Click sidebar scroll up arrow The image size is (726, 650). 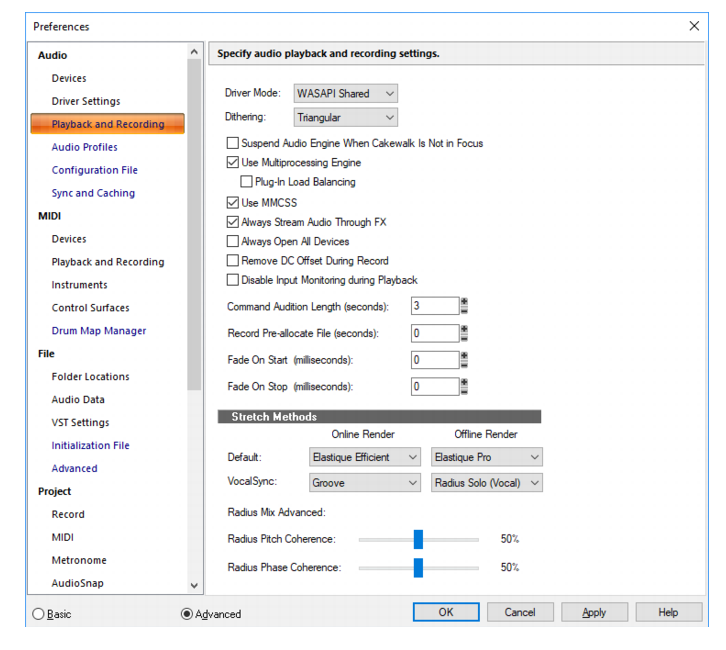pos(194,52)
